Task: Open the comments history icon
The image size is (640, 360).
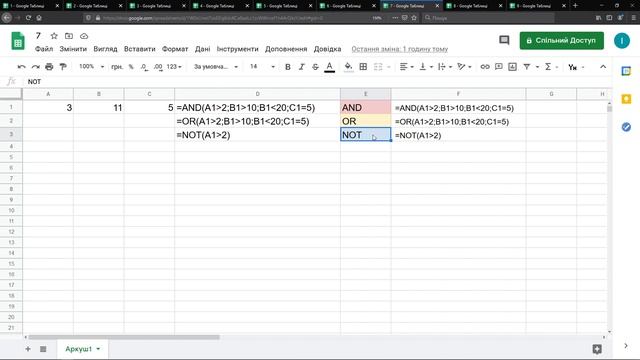Action: pyautogui.click(x=504, y=40)
